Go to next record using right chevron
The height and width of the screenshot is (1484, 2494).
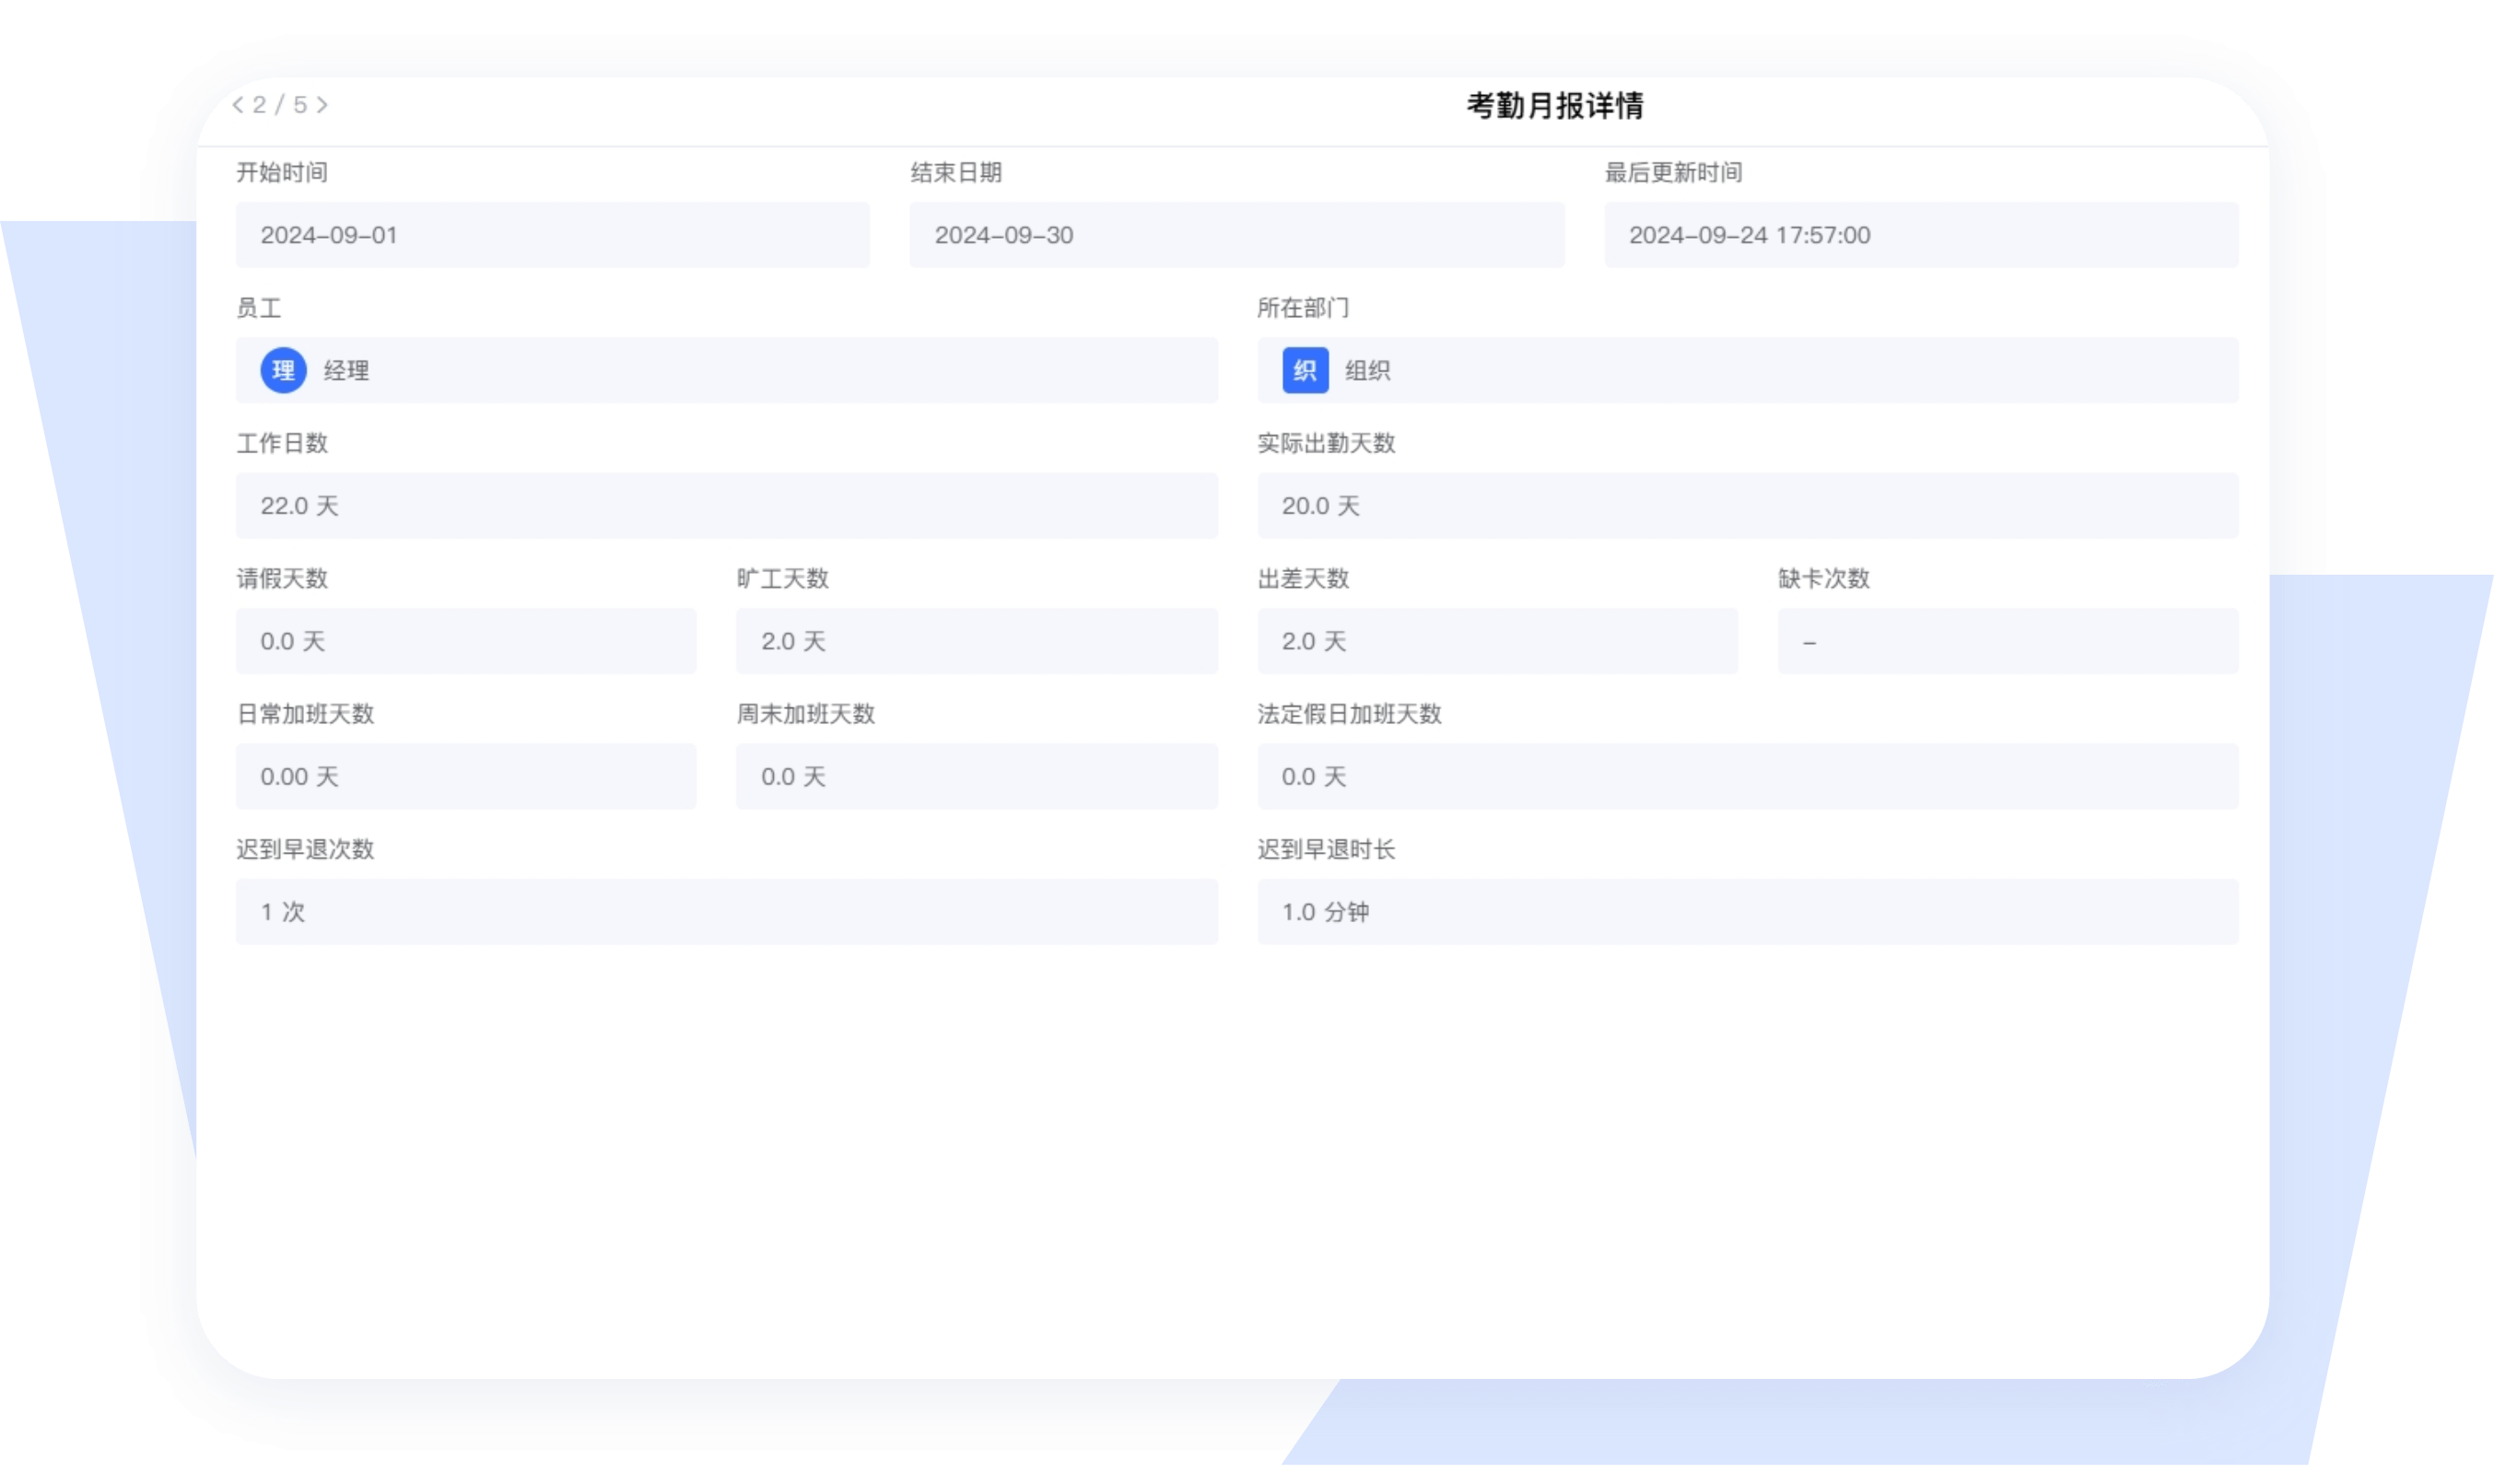tap(322, 105)
